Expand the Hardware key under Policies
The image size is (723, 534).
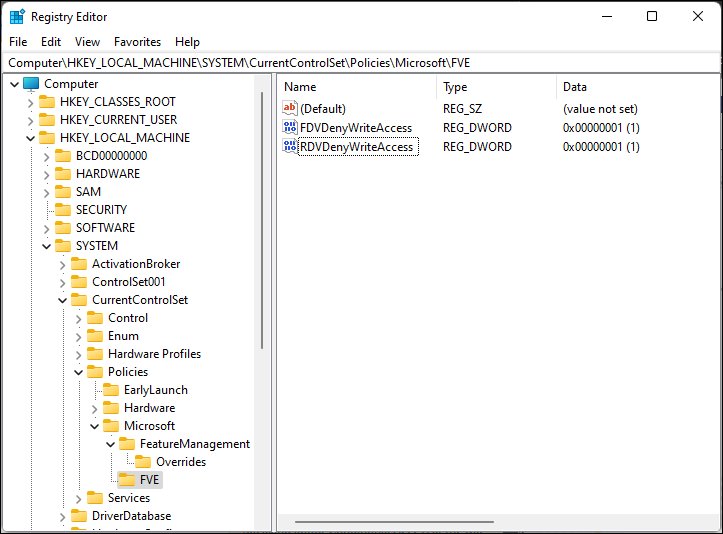(95, 409)
